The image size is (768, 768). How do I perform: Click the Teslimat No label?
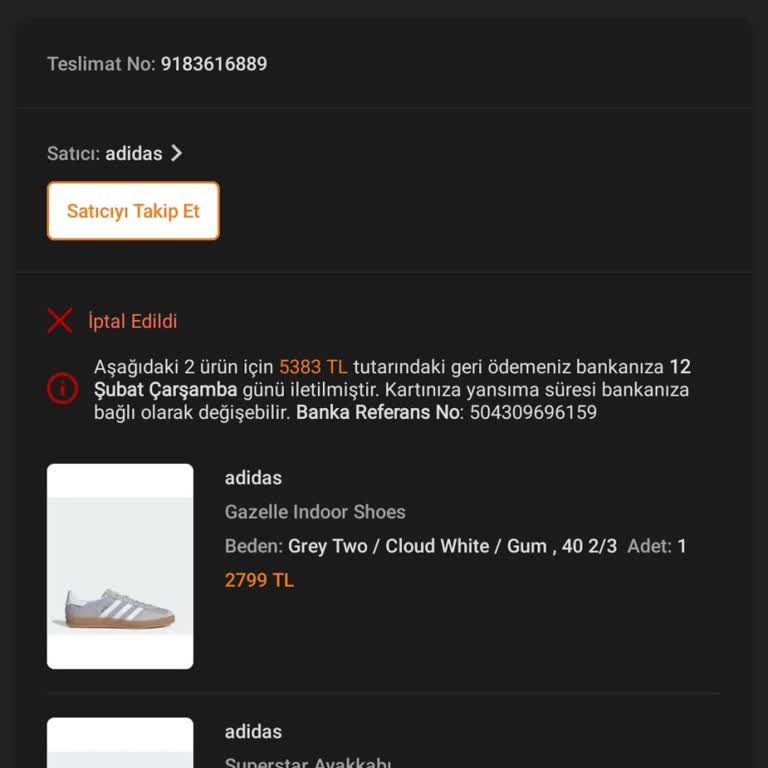101,64
